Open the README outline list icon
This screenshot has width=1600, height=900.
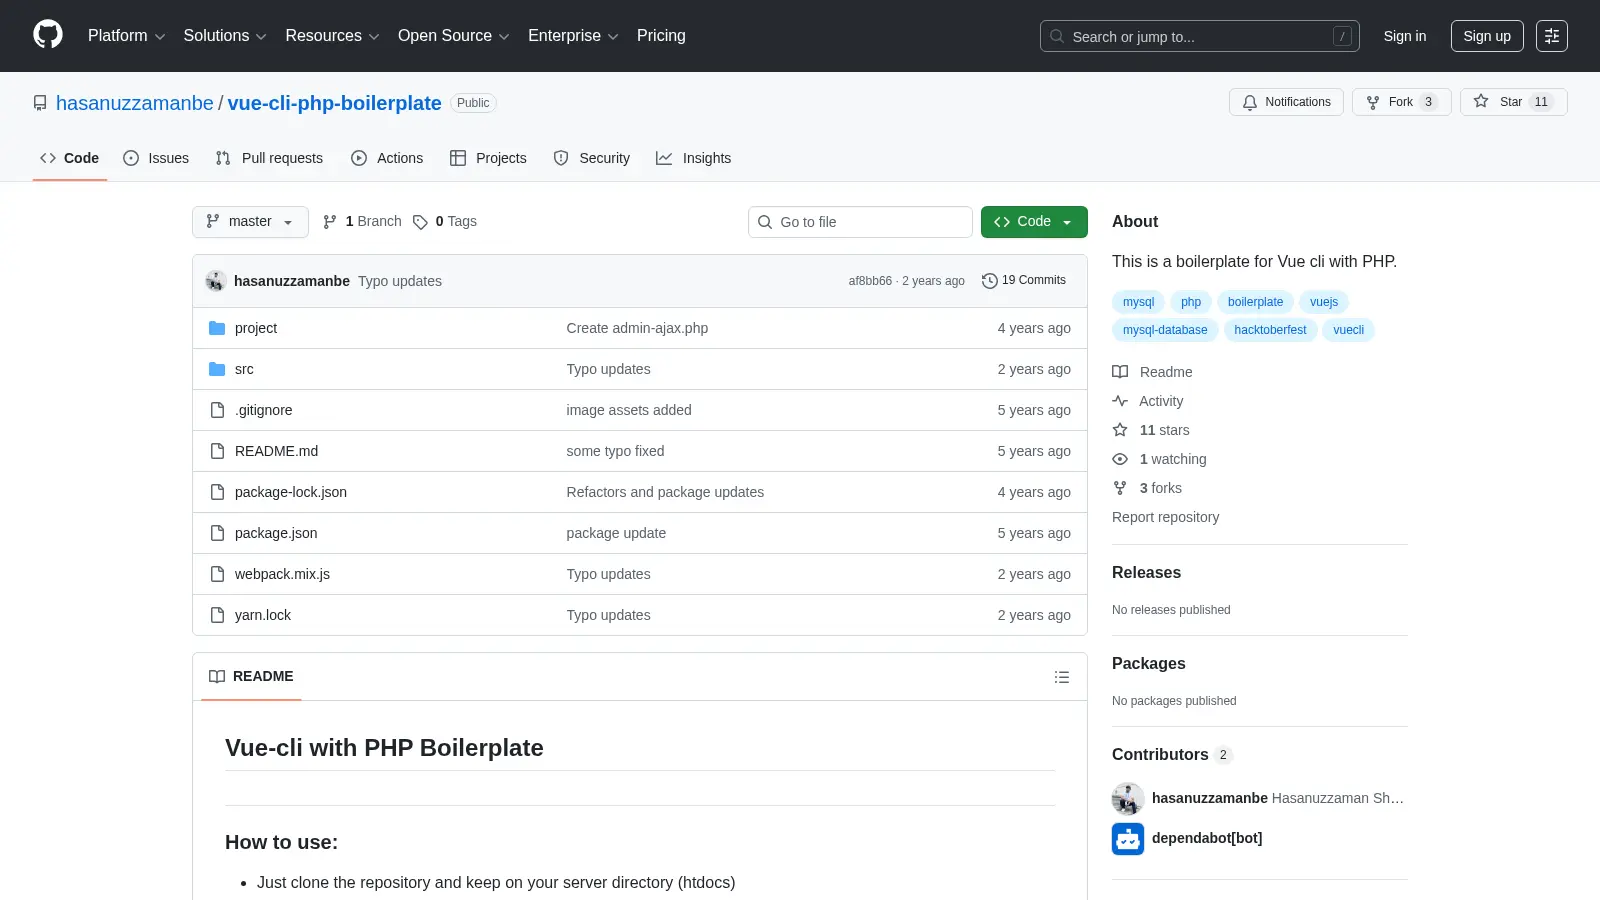(x=1062, y=677)
